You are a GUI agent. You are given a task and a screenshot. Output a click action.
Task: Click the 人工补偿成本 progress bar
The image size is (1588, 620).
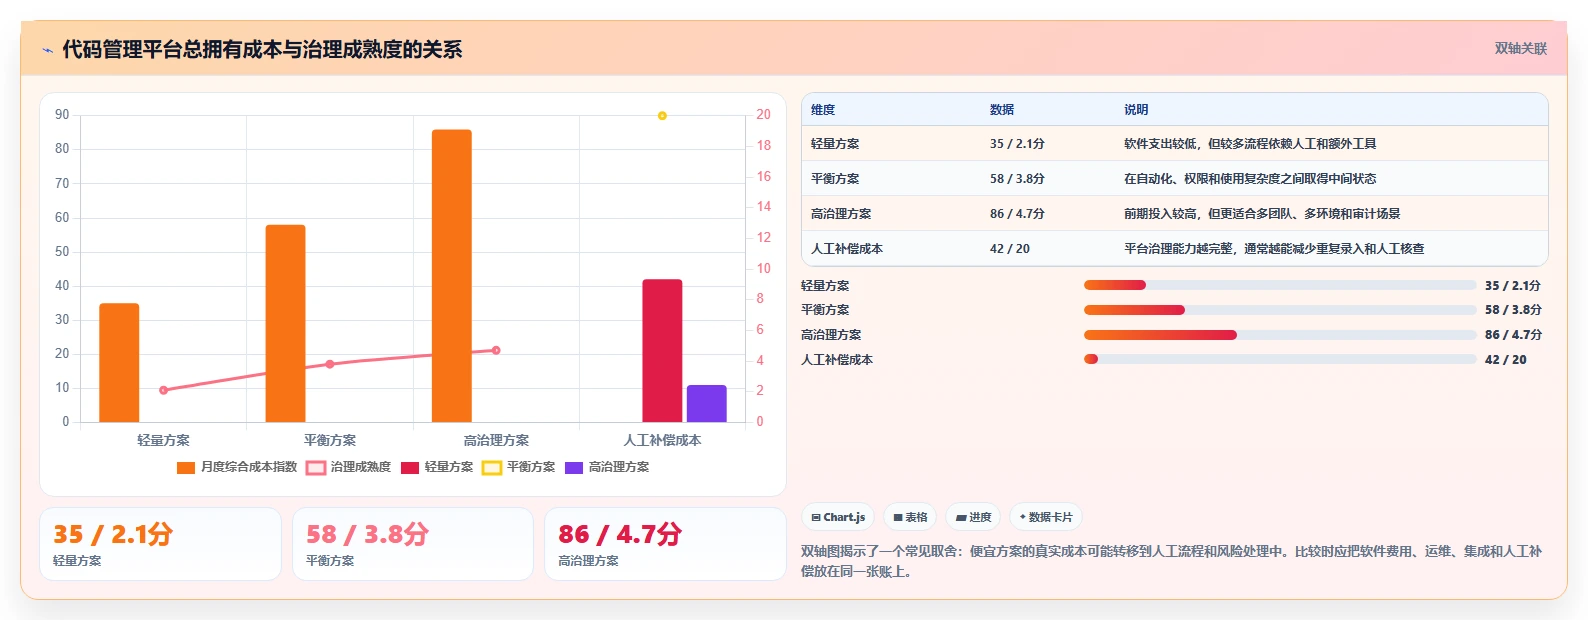coord(1280,359)
